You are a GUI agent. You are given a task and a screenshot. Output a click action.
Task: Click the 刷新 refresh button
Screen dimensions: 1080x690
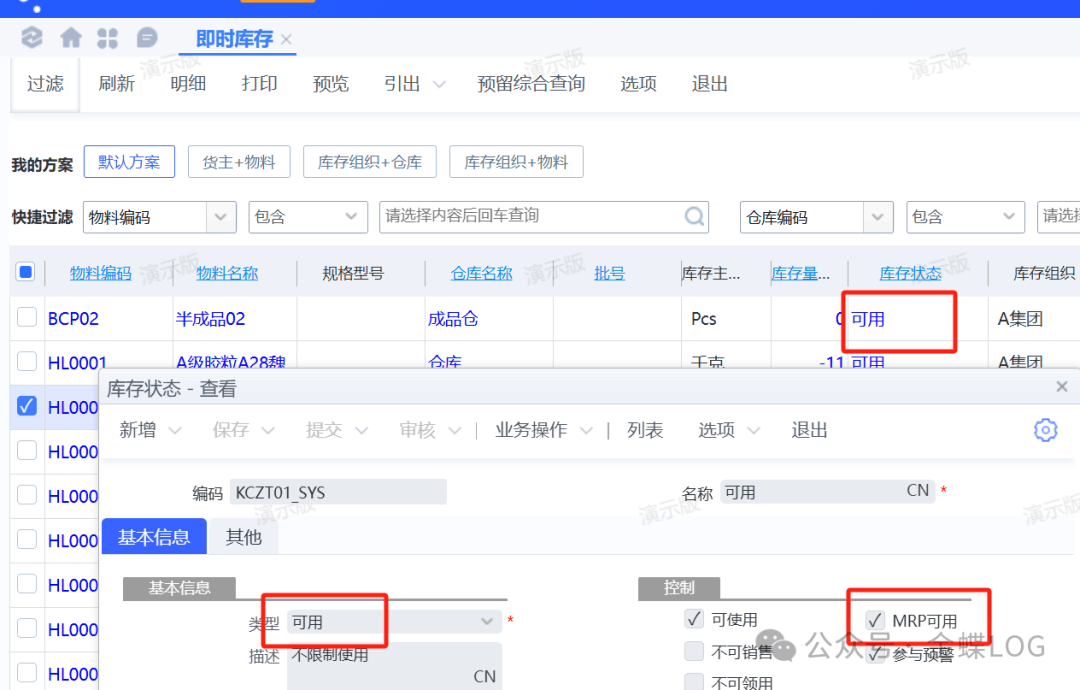(x=116, y=84)
